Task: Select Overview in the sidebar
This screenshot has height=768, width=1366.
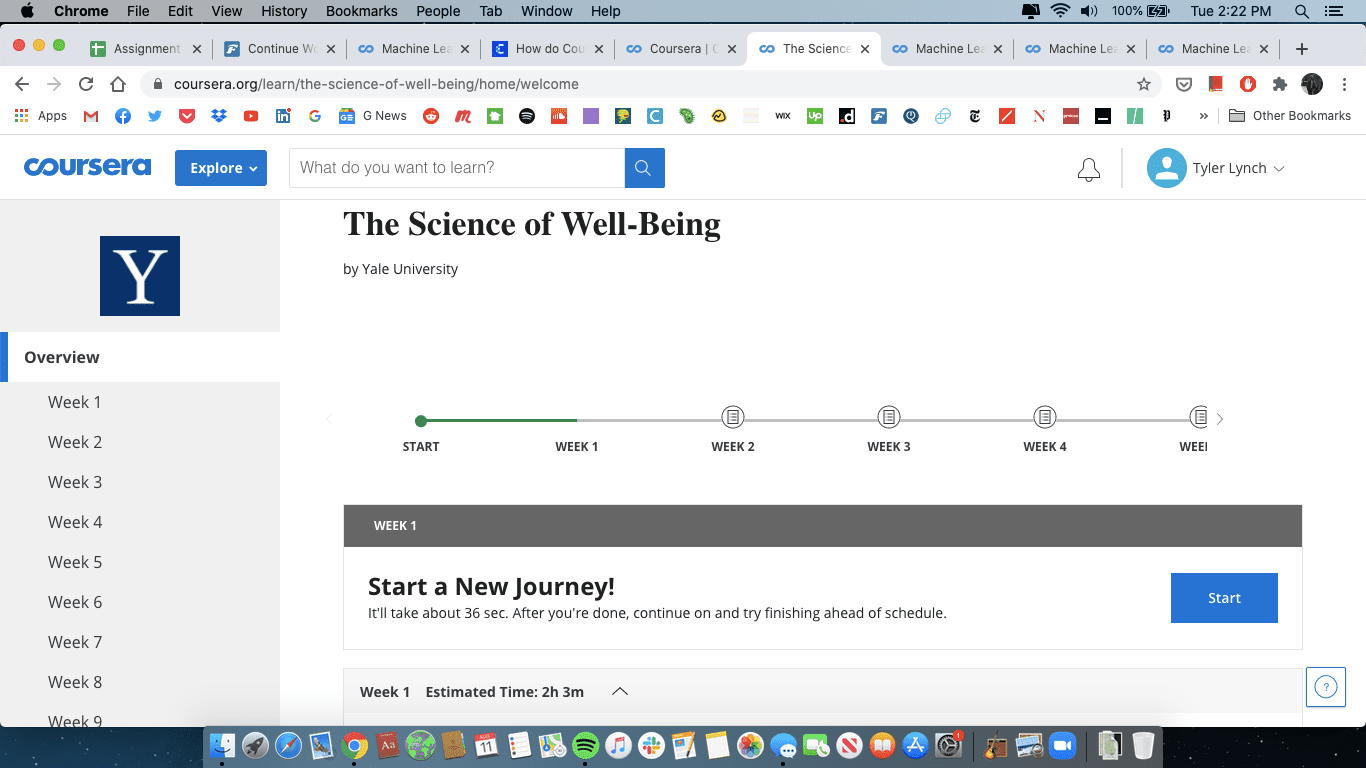Action: (140, 357)
